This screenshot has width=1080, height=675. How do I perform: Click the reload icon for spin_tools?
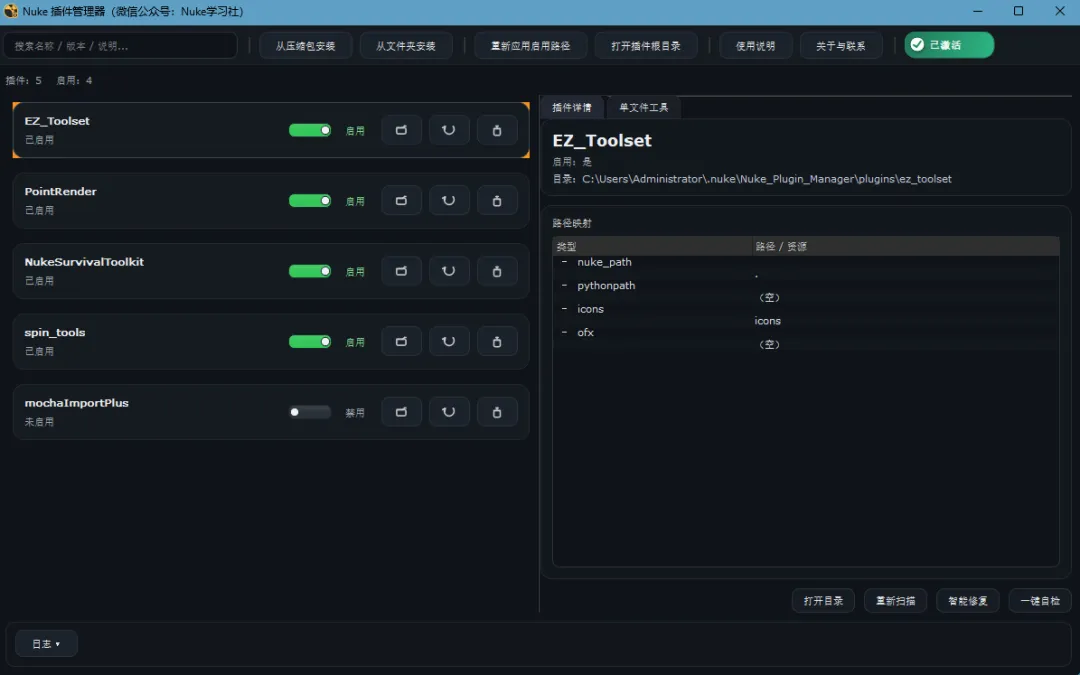click(449, 342)
